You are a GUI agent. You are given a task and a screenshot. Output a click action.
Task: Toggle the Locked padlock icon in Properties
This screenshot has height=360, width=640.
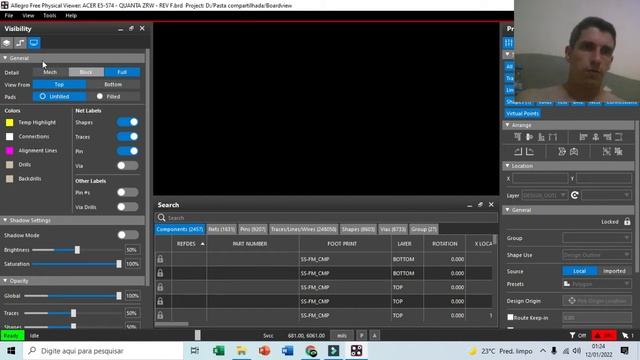point(627,222)
